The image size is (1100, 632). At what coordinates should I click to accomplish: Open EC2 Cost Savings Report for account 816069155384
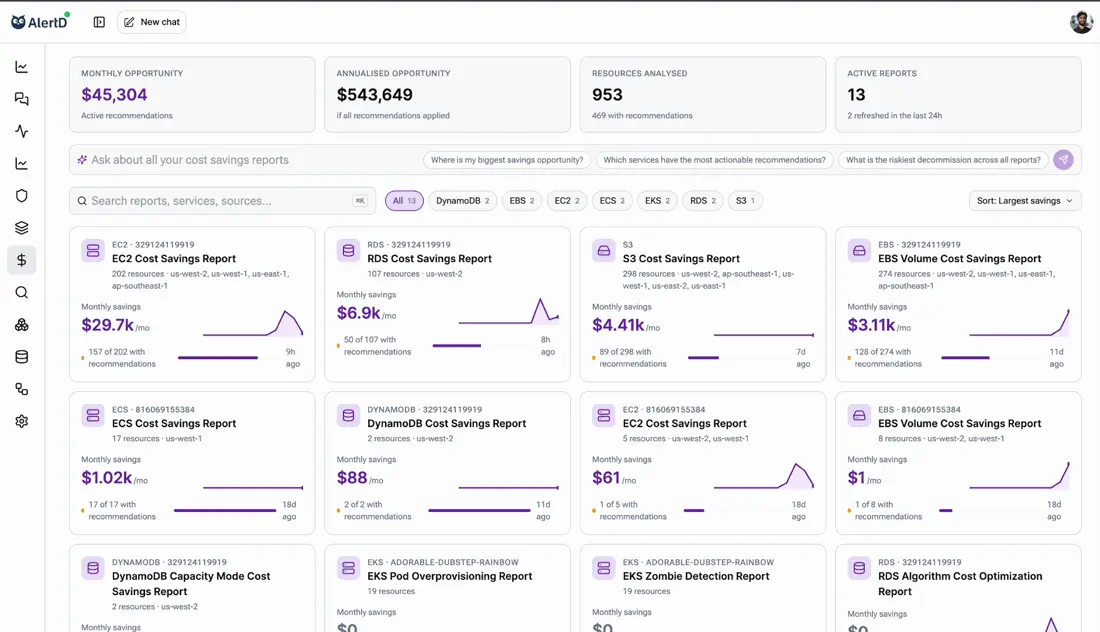click(x=703, y=463)
